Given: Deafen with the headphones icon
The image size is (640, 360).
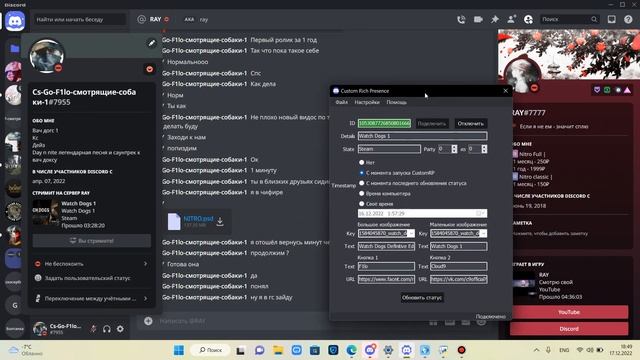Looking at the screenshot, I should coord(107,329).
